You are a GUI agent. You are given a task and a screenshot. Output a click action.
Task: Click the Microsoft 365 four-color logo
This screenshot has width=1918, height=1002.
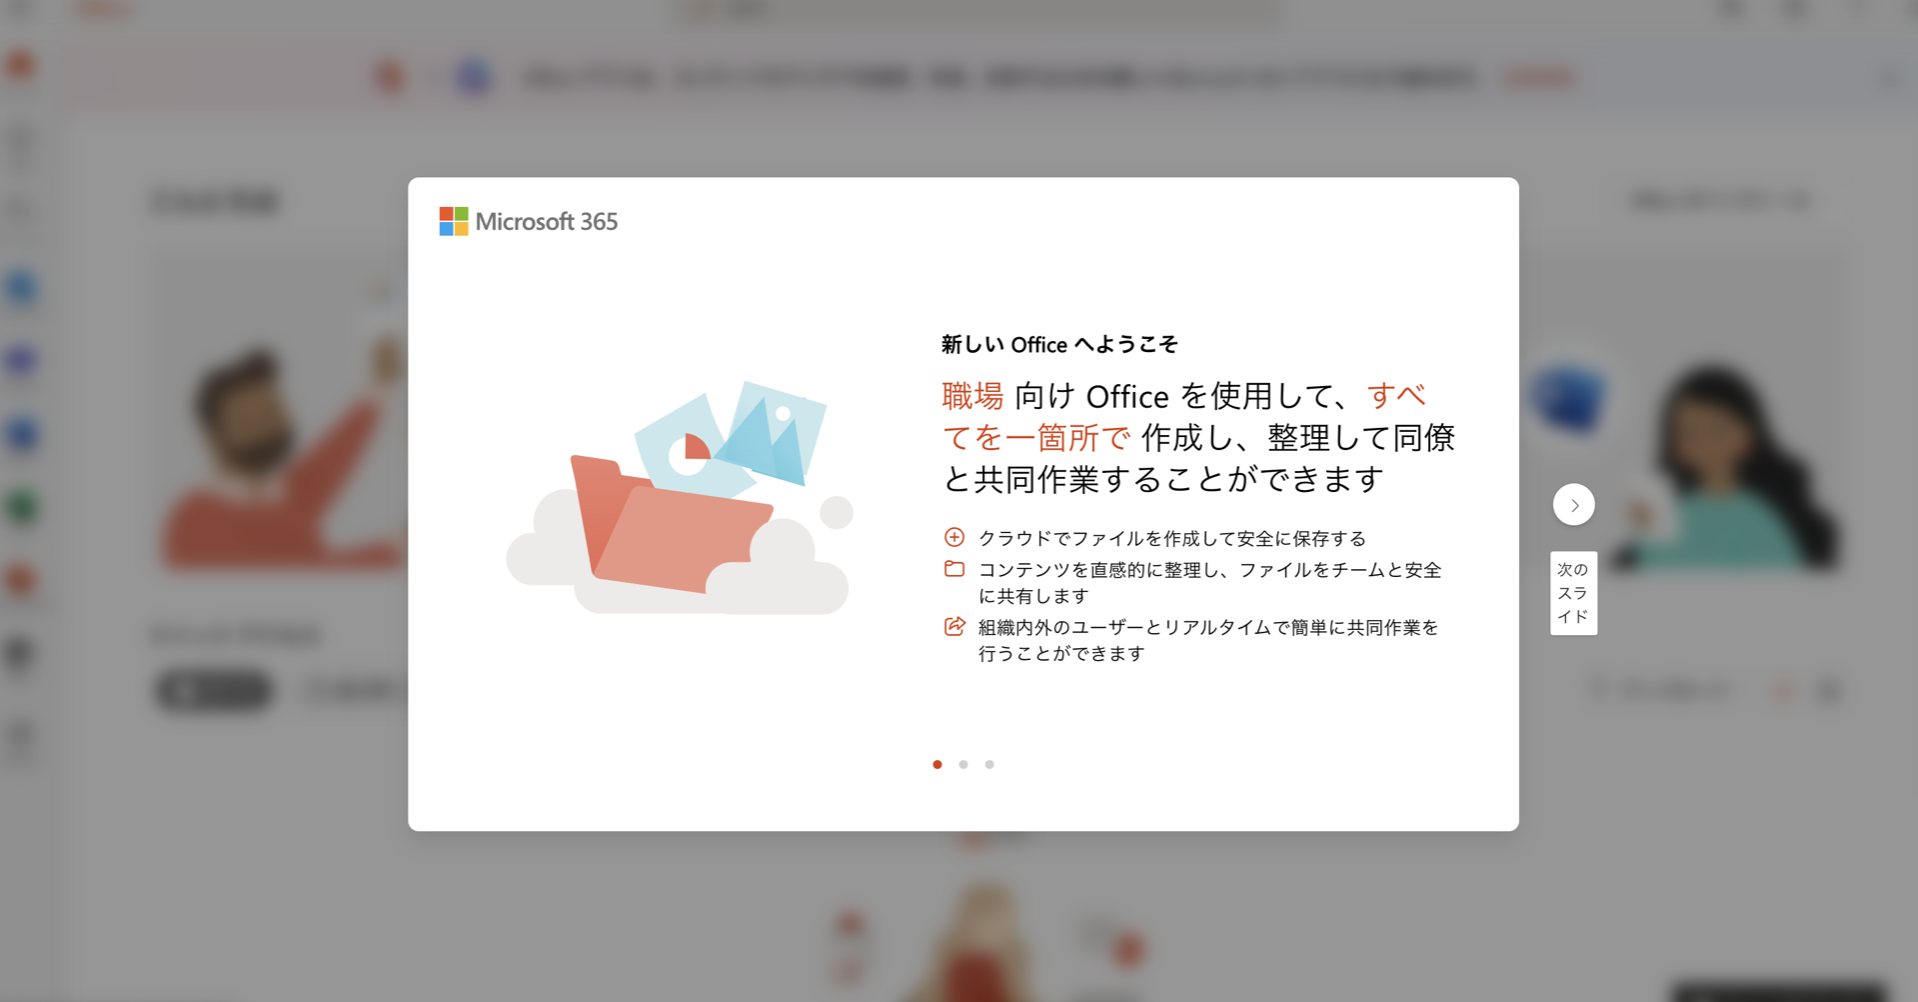click(453, 221)
